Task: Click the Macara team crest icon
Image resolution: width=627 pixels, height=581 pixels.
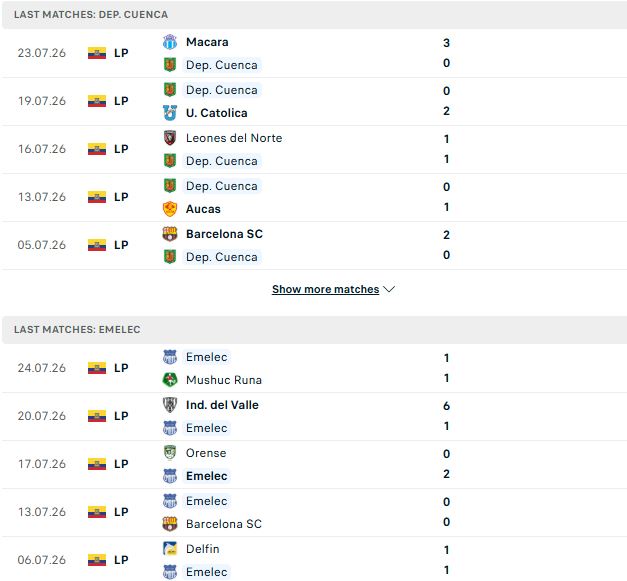Action: click(x=170, y=42)
